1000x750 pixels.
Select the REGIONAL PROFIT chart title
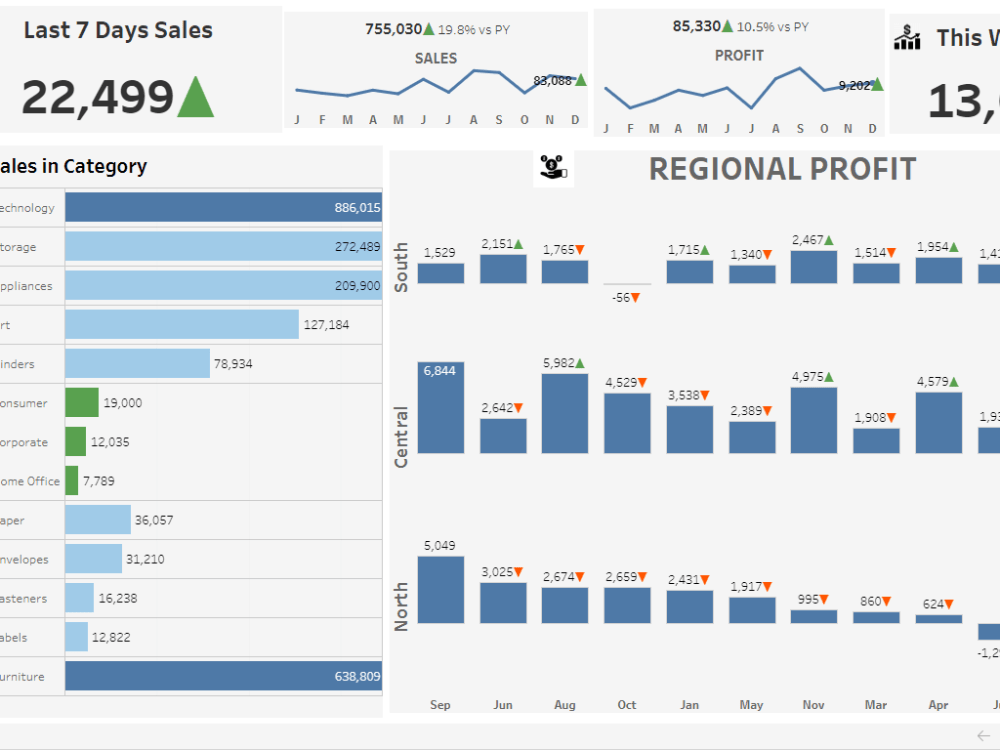click(783, 169)
